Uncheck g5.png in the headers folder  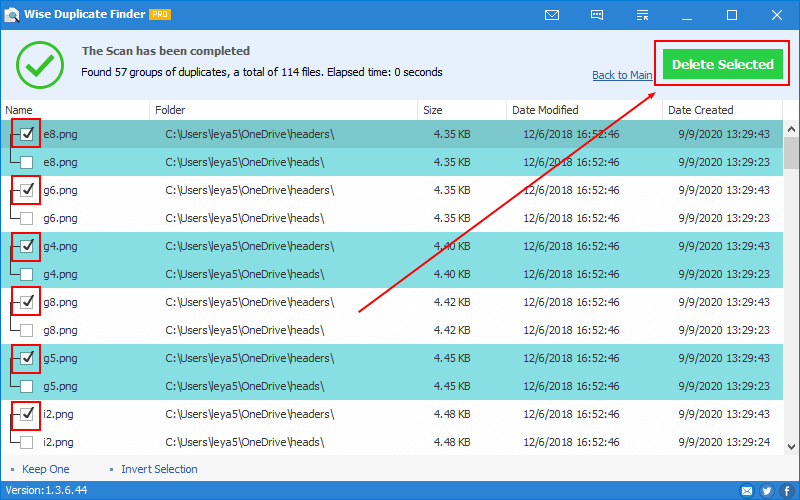pos(27,358)
